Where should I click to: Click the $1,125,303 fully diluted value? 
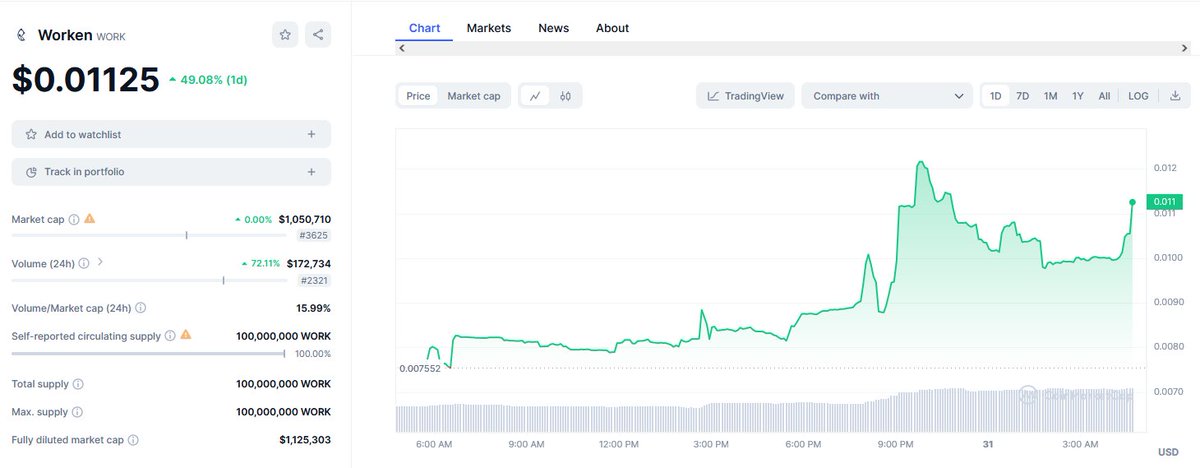[x=305, y=440]
